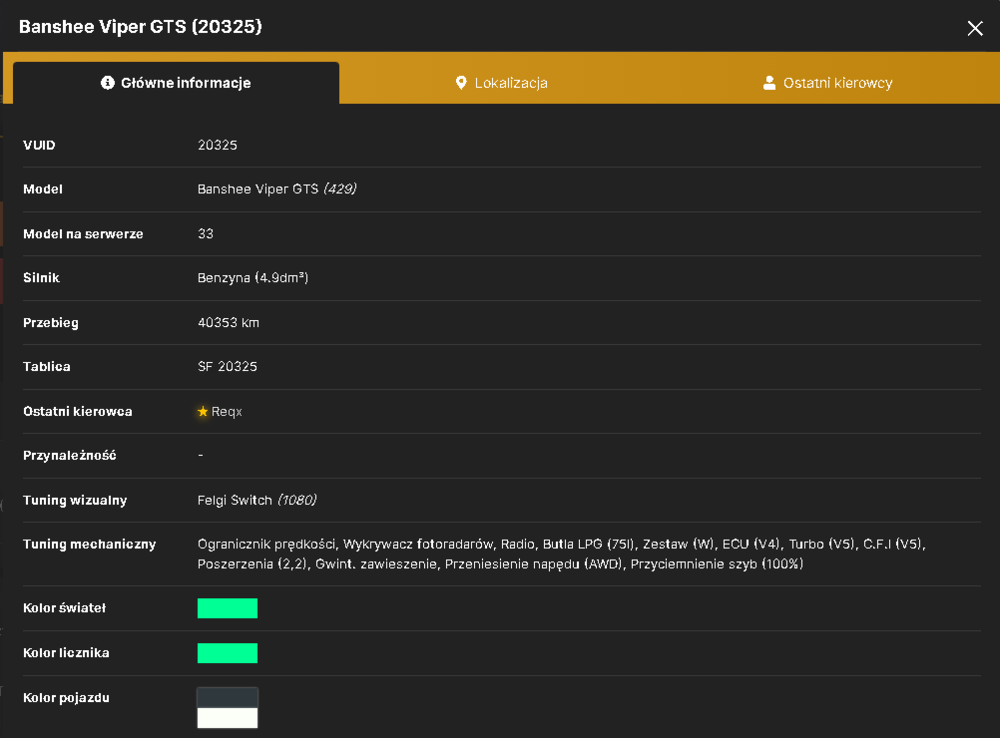Select the Kolor świateł green swatch
1000x738 pixels.
pyautogui.click(x=227, y=608)
